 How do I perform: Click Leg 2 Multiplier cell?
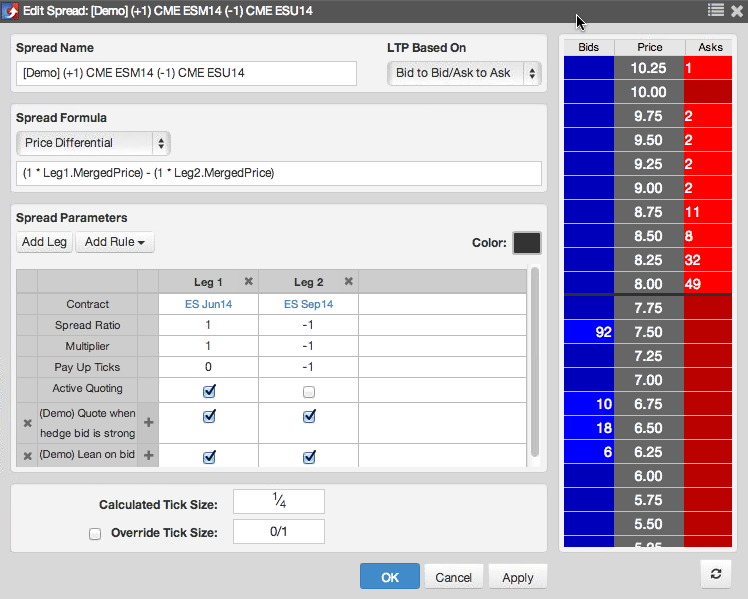pos(308,346)
